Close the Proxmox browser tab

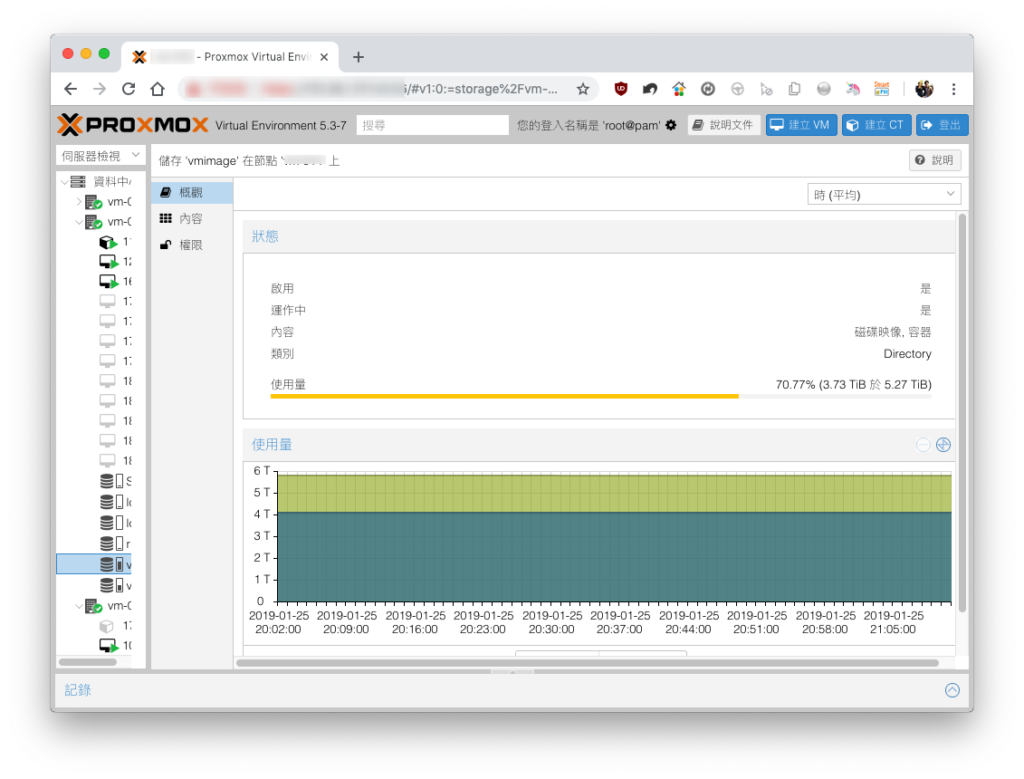tap(324, 57)
